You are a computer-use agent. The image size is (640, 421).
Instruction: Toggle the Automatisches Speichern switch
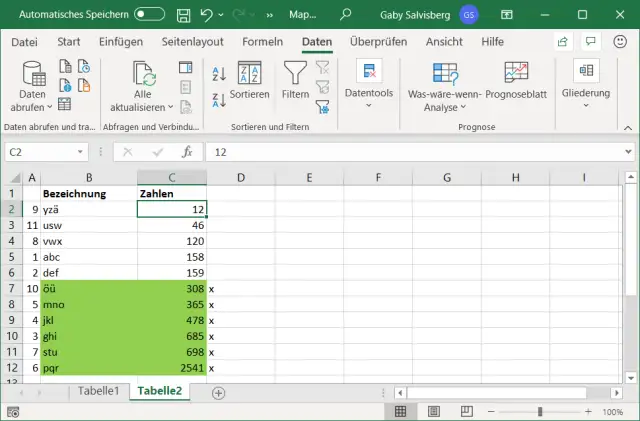coord(149,14)
